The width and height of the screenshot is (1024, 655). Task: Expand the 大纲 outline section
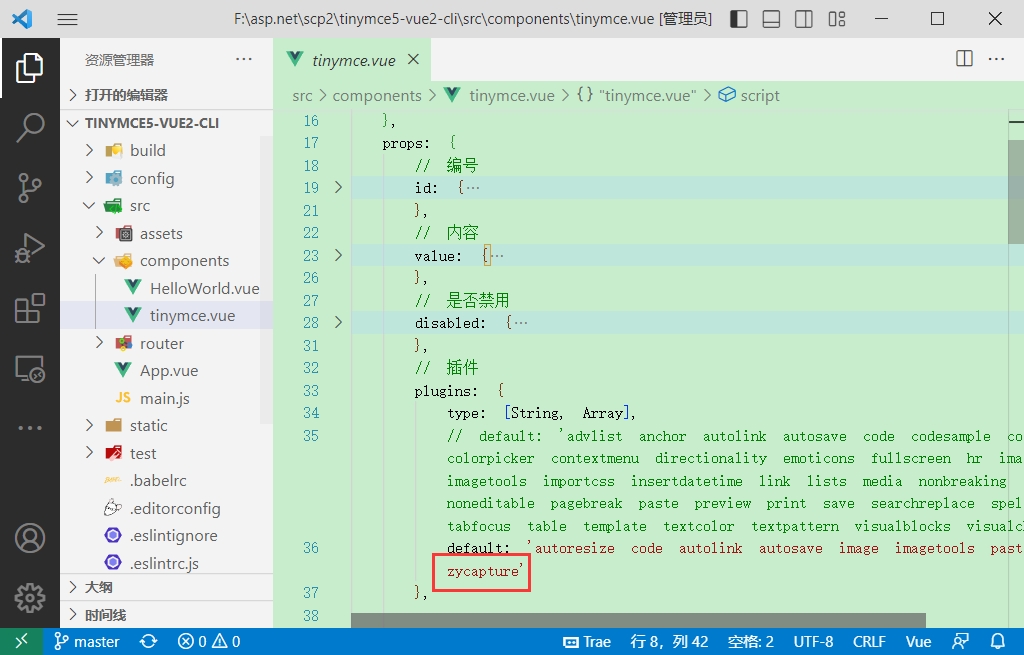tap(98, 587)
